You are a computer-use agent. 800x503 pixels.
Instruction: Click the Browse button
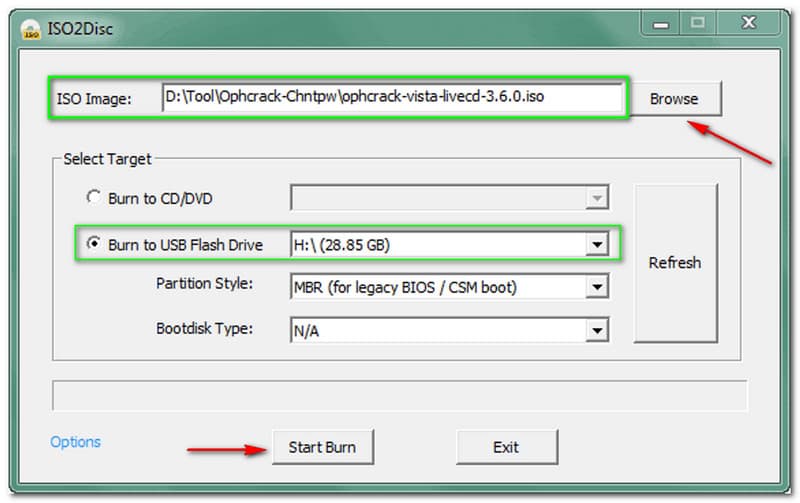tap(675, 98)
